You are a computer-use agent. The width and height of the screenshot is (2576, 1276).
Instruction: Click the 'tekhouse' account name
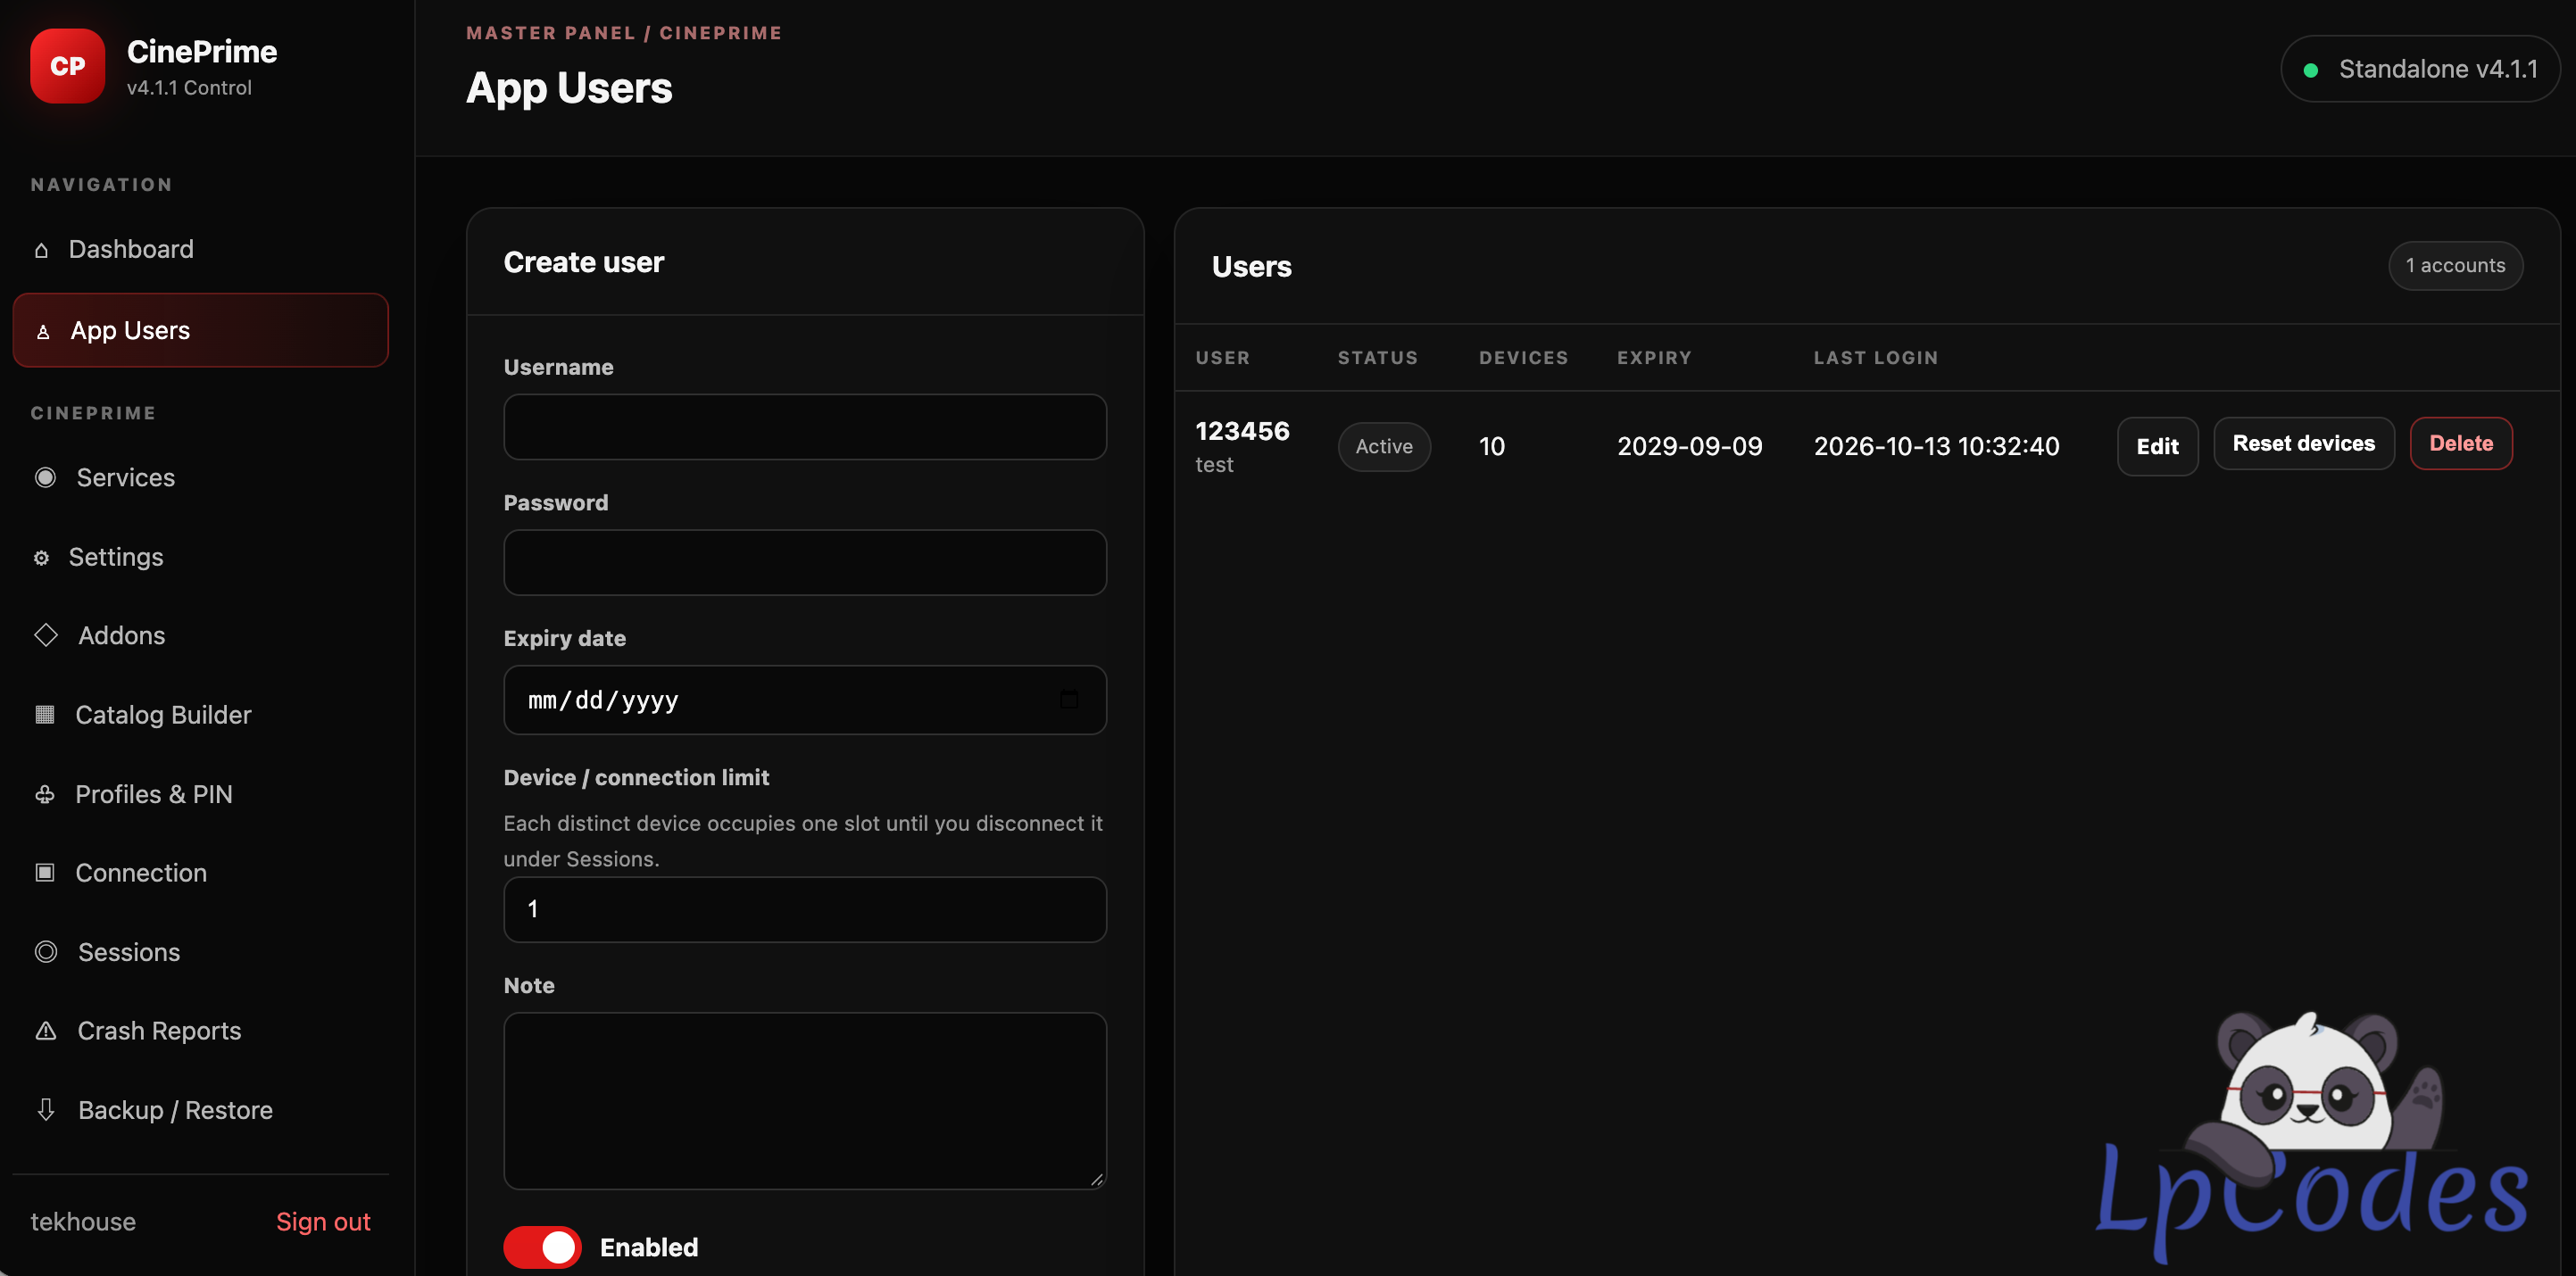tap(83, 1222)
